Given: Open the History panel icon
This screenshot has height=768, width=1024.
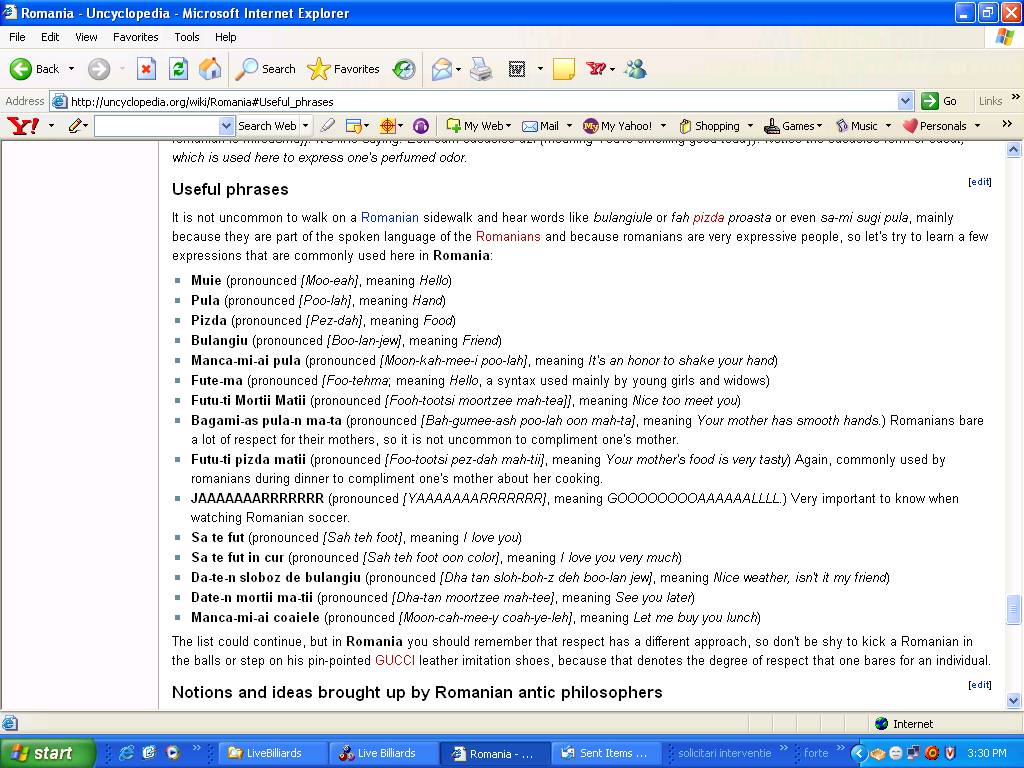Looking at the screenshot, I should point(404,69).
